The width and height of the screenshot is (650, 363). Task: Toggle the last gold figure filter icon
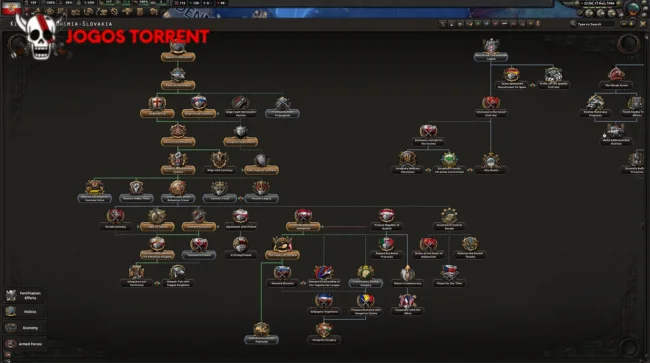(538, 24)
